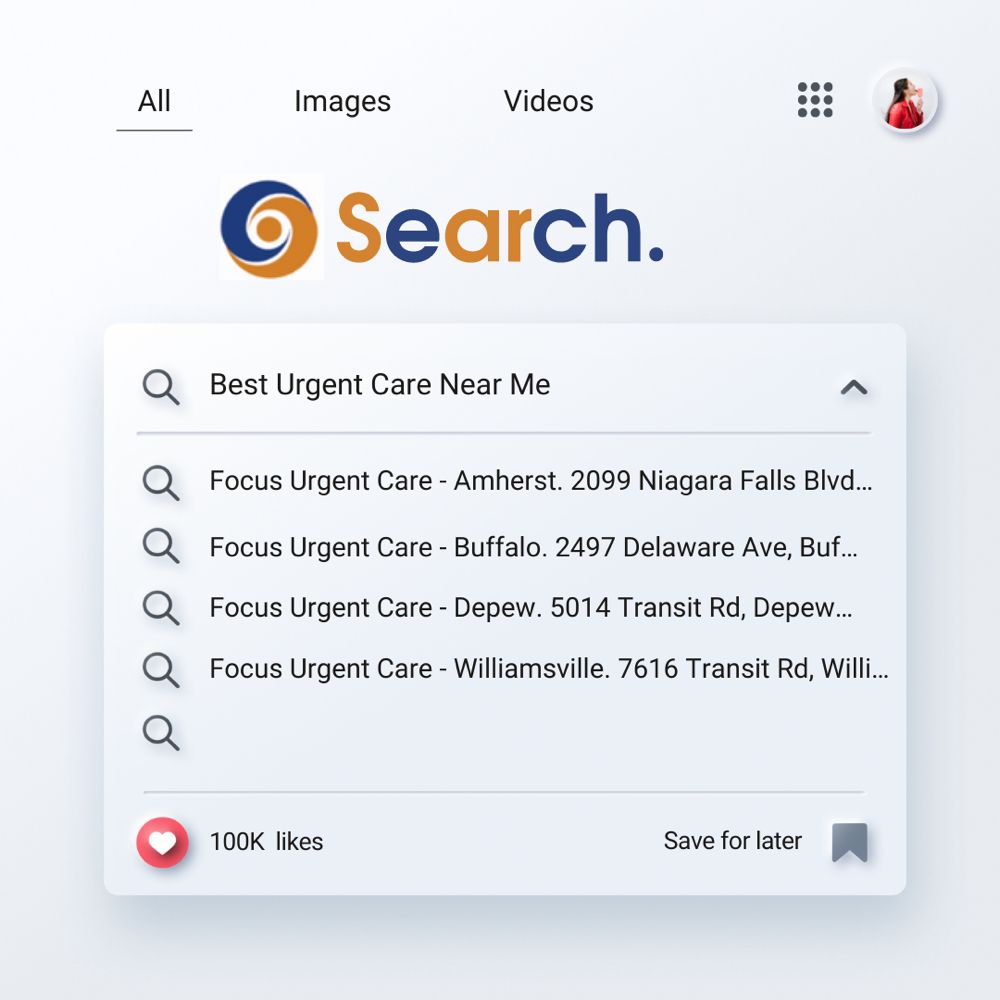
Task: Click magnifier icon for Williamsville suggestion
Action: (x=161, y=670)
